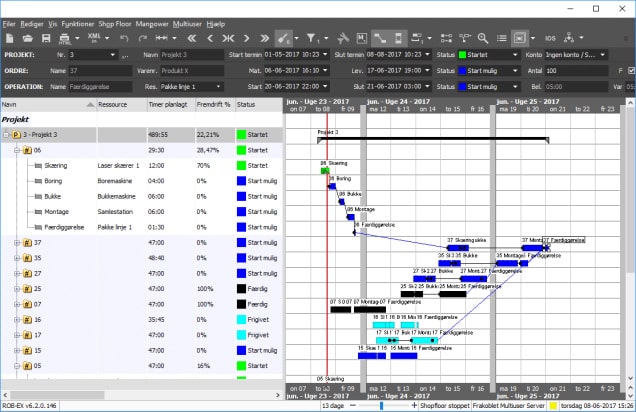
Task: Click the XML import icon
Action: point(94,38)
